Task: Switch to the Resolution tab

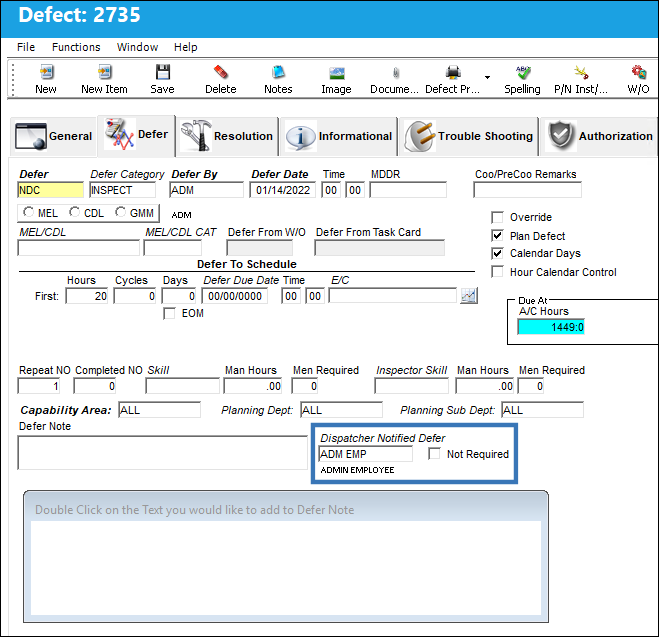Action: (x=227, y=136)
